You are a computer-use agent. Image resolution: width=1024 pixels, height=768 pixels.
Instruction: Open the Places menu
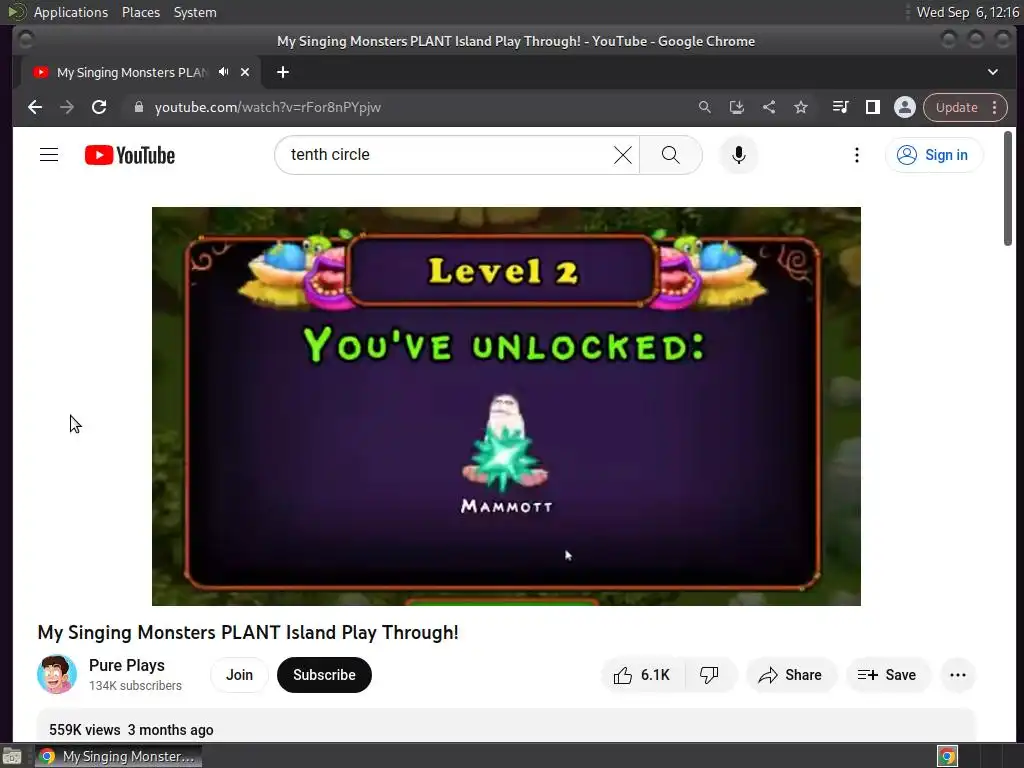pos(141,12)
